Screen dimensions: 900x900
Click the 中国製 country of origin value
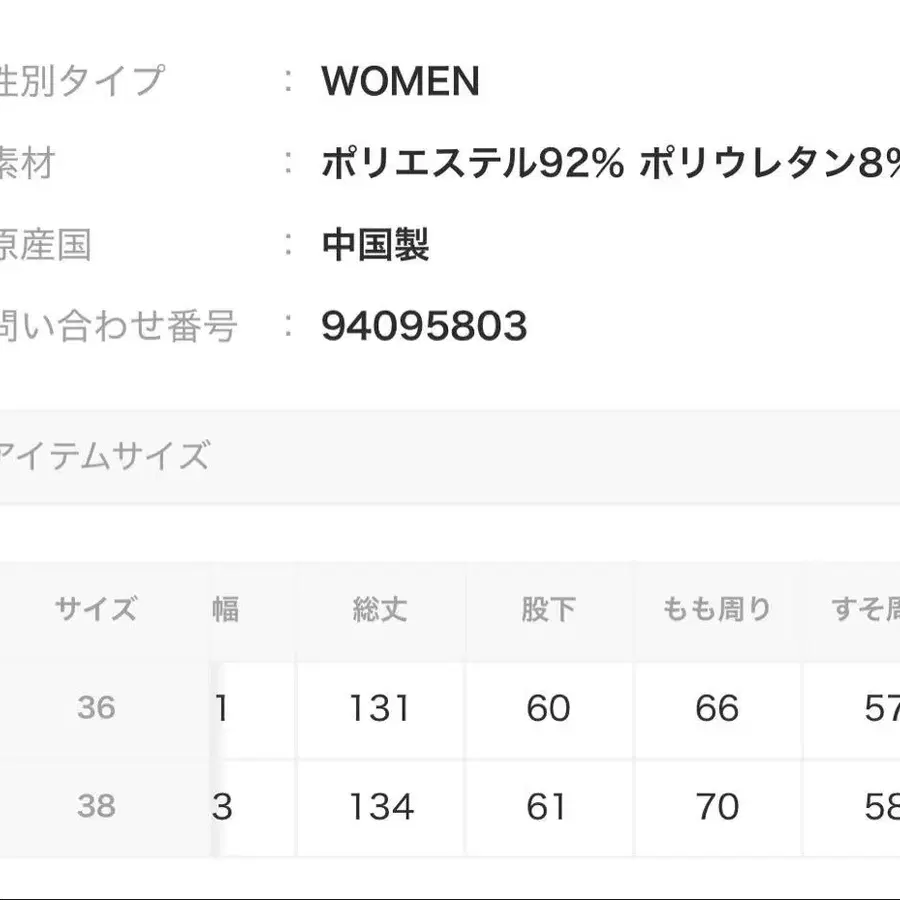click(375, 245)
